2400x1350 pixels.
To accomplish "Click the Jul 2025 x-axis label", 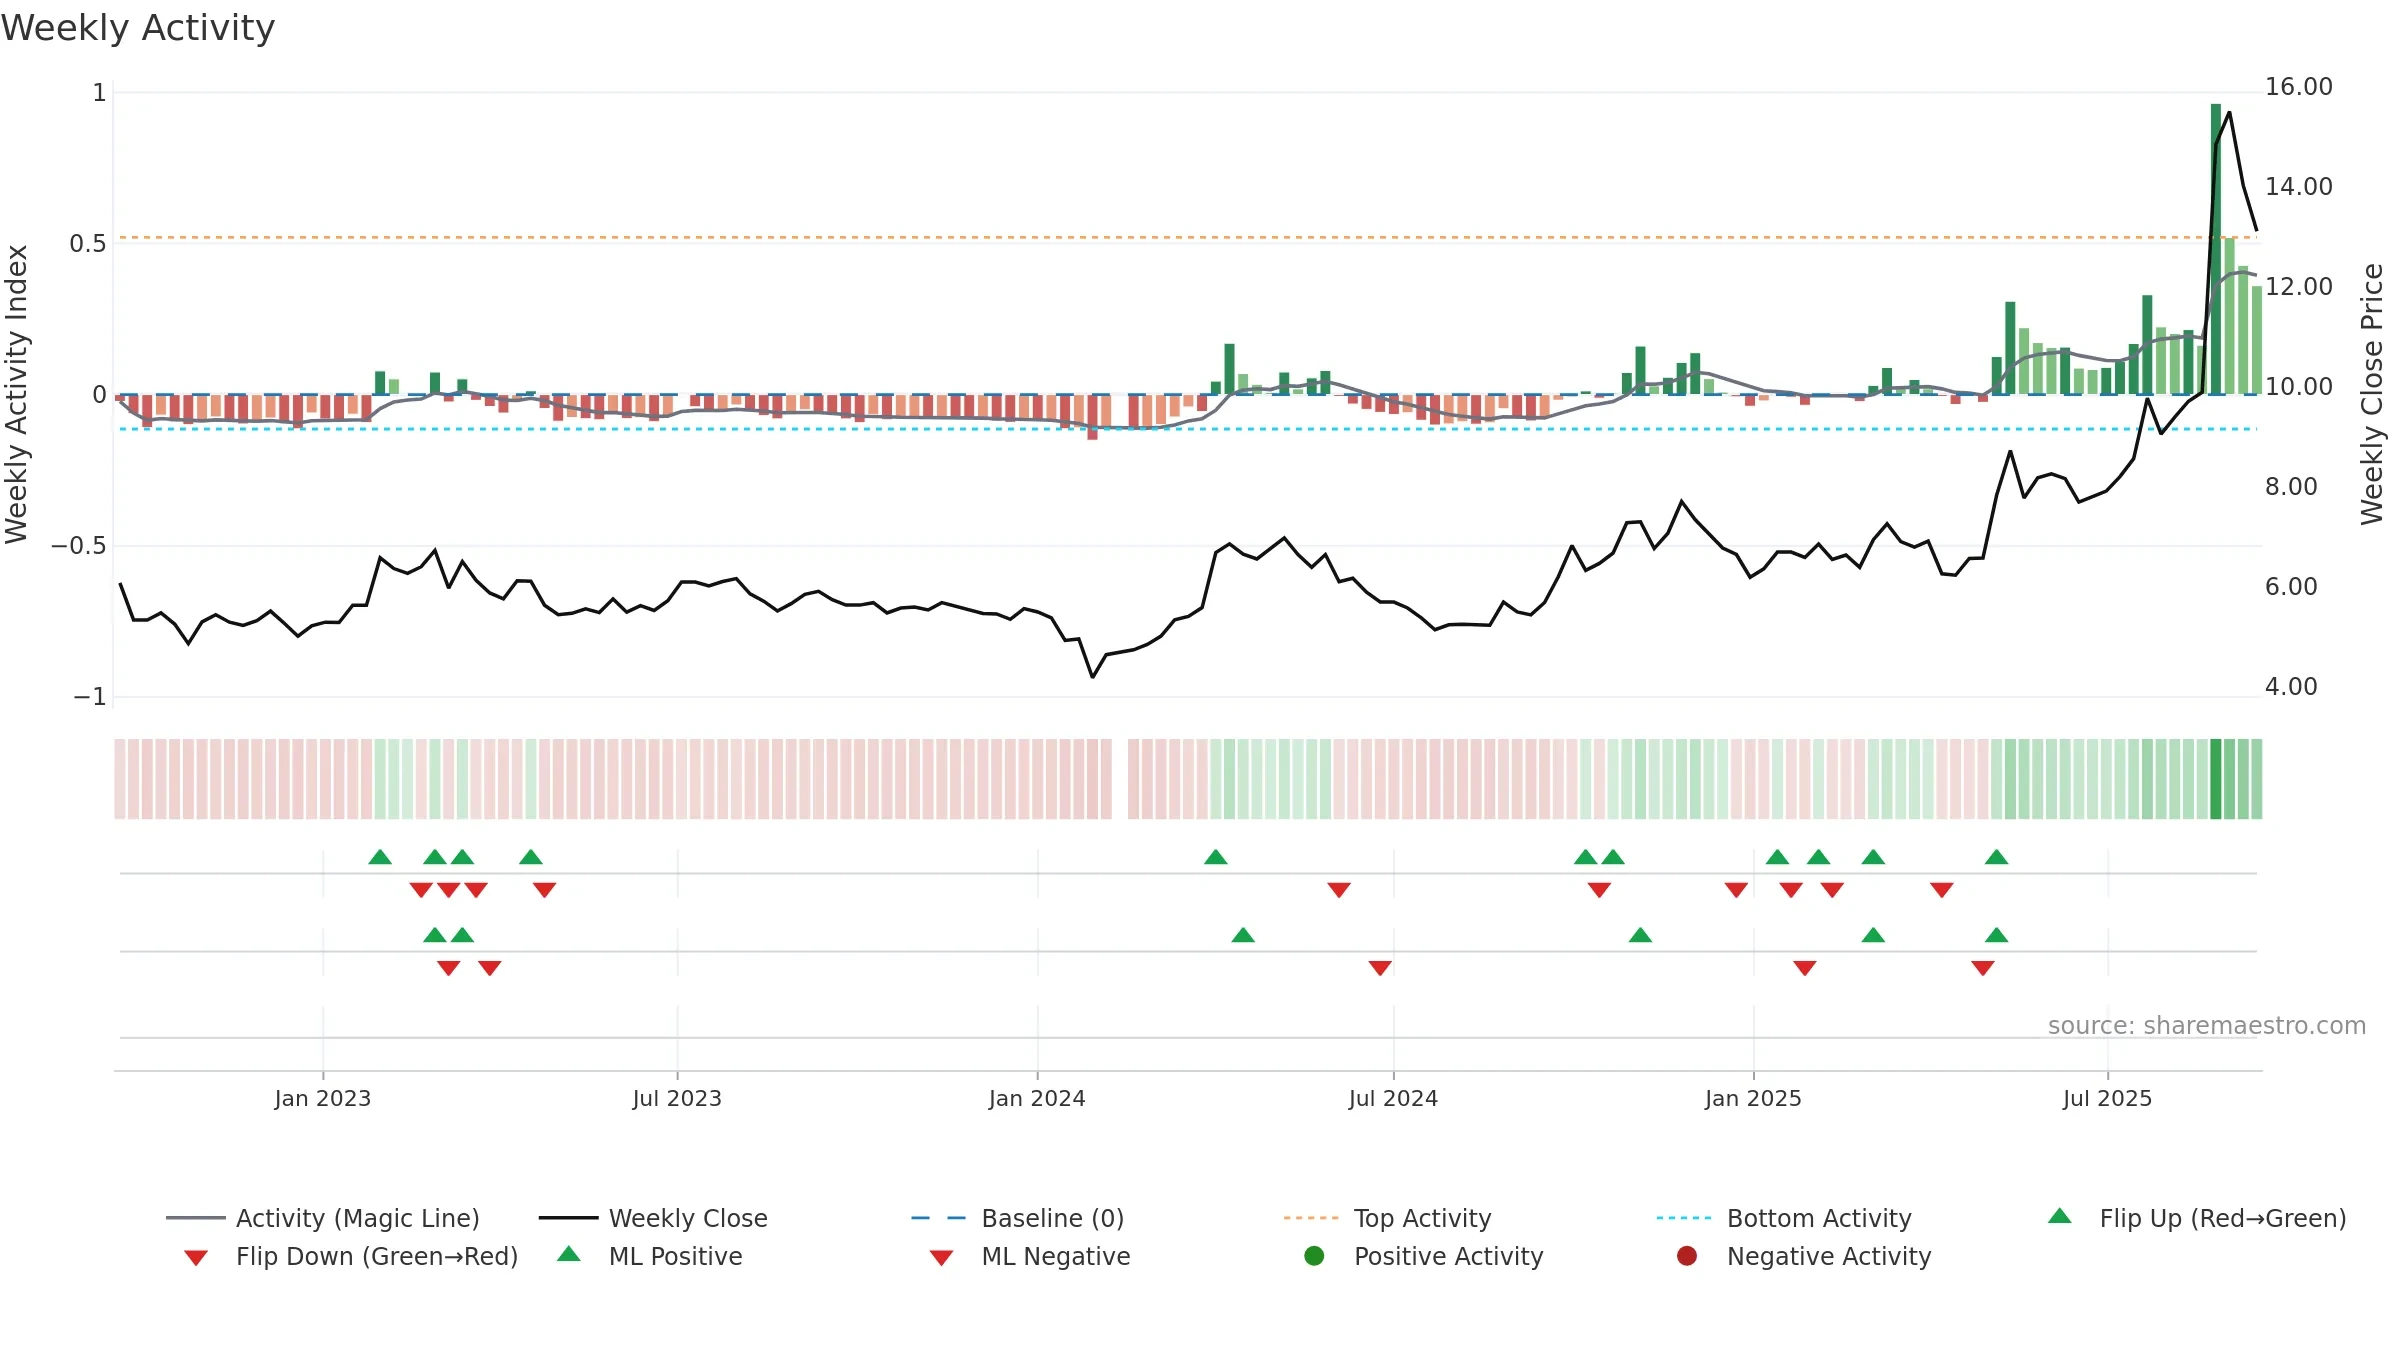I will [x=2107, y=1098].
